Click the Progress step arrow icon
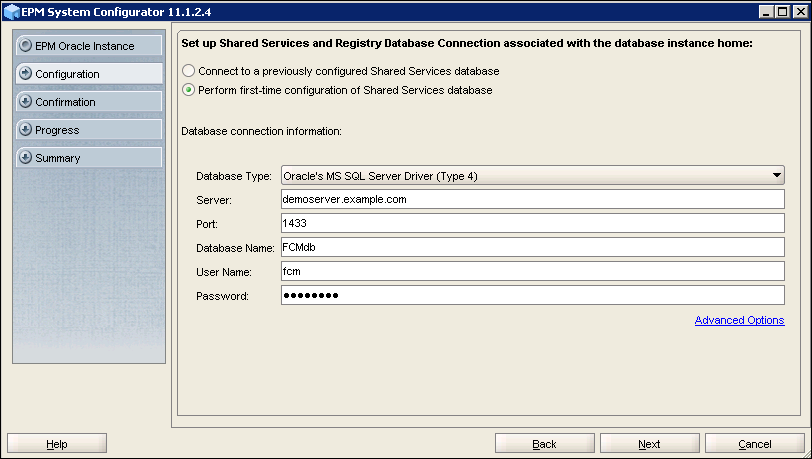812x459 pixels. (x=25, y=130)
